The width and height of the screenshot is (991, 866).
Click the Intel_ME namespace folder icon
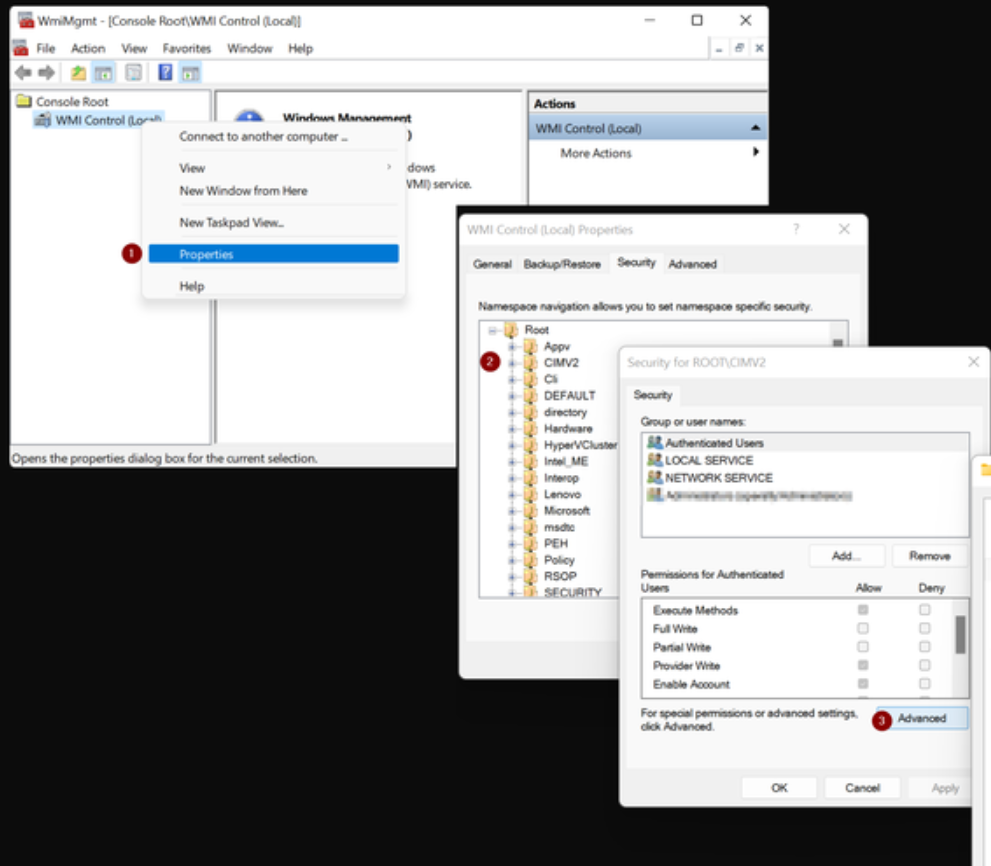[x=531, y=461]
